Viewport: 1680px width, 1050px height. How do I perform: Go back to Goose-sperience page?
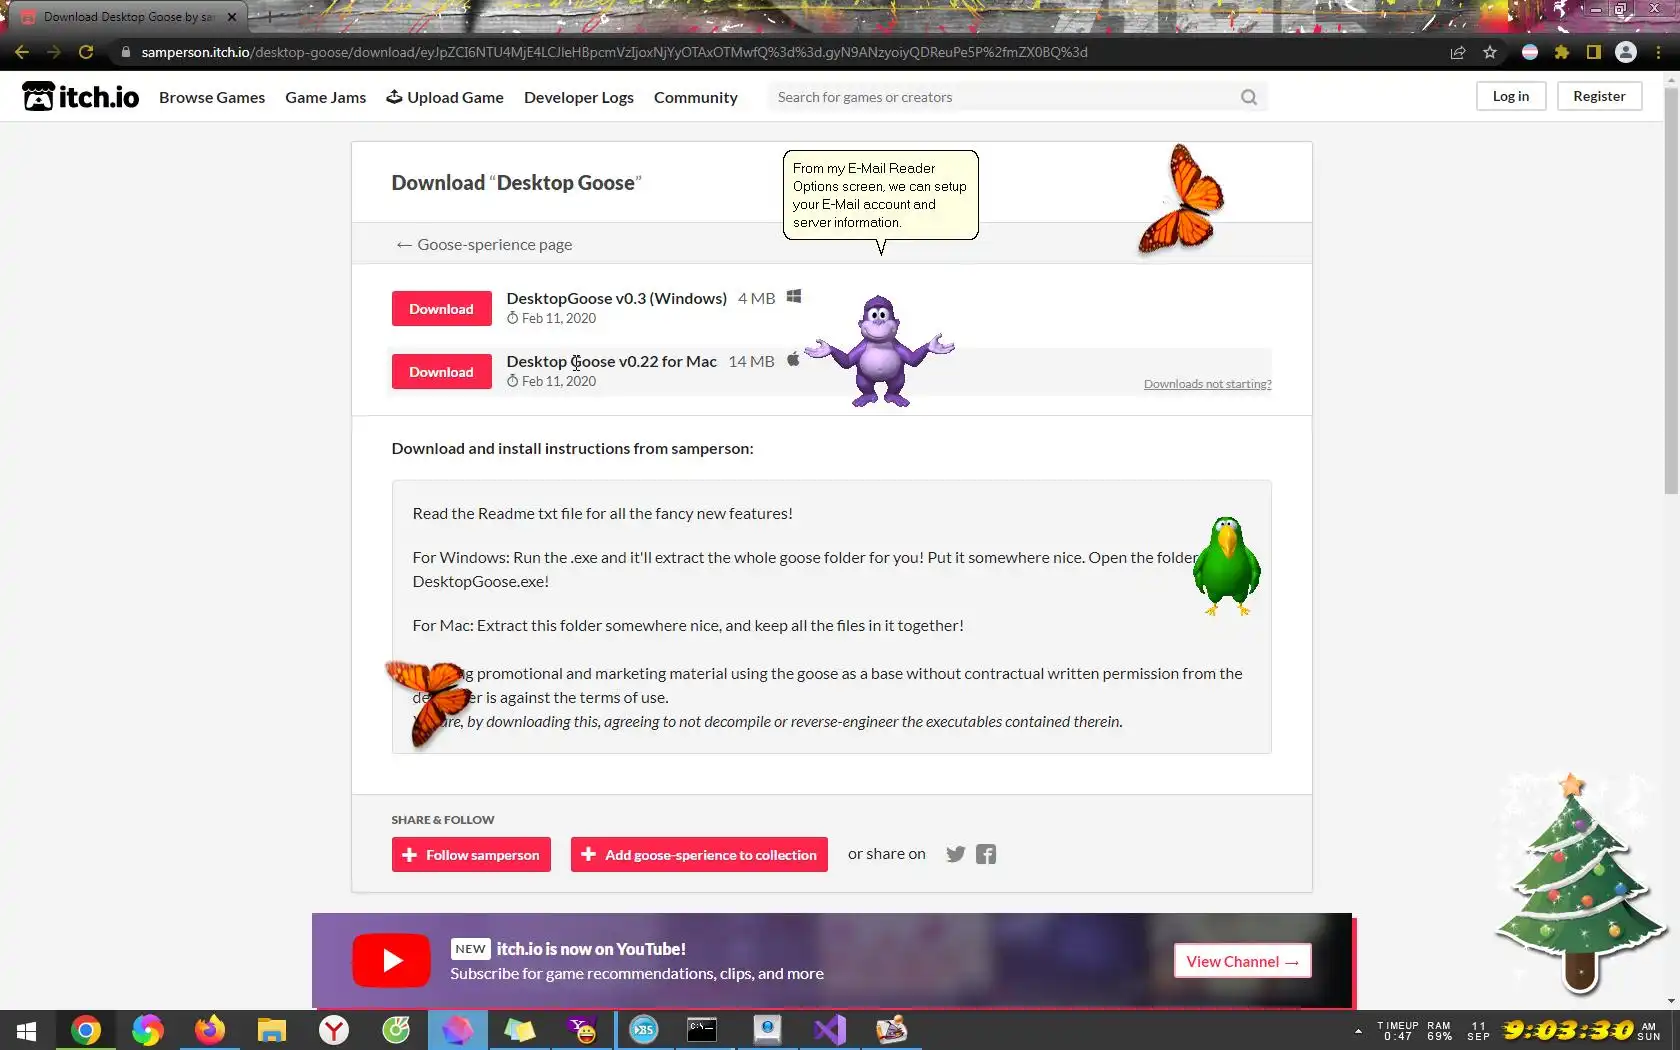(x=484, y=244)
